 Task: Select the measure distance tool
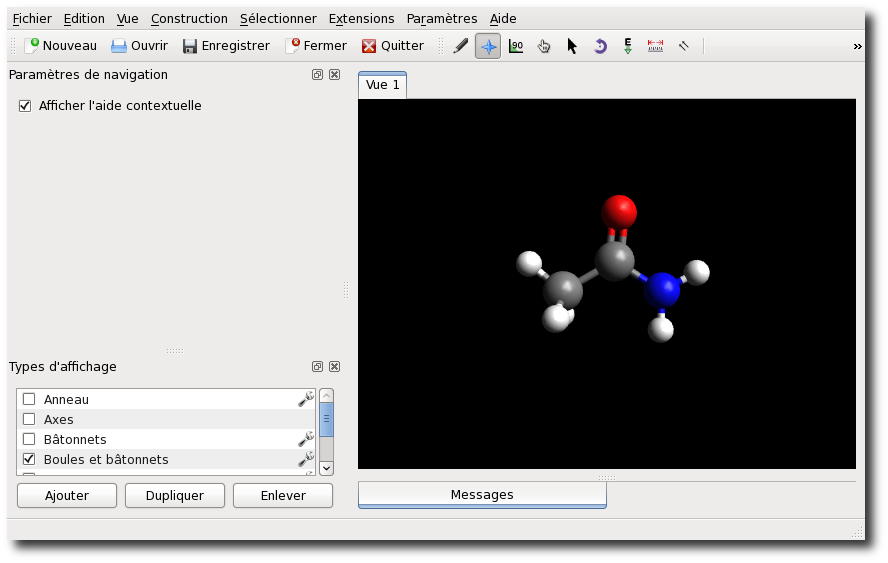[x=656, y=46]
